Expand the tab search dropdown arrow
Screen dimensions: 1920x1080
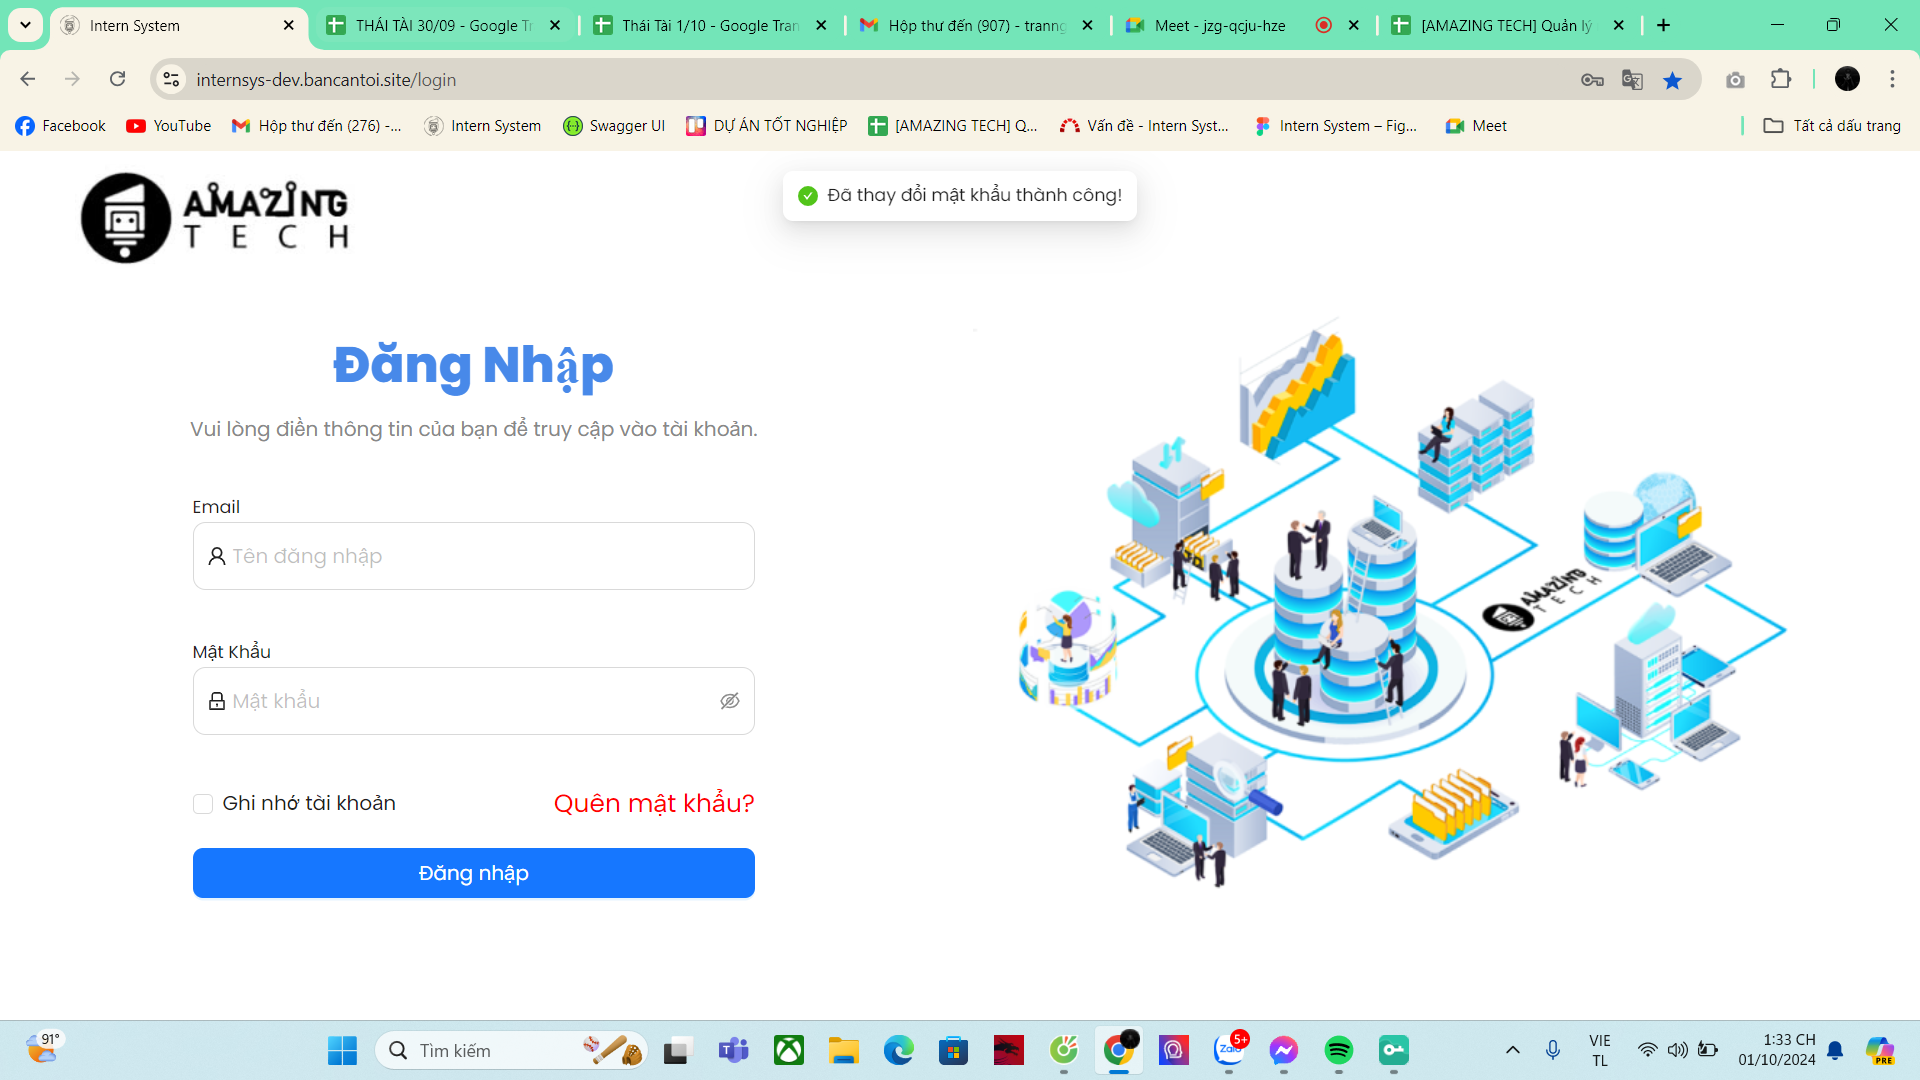[25, 25]
